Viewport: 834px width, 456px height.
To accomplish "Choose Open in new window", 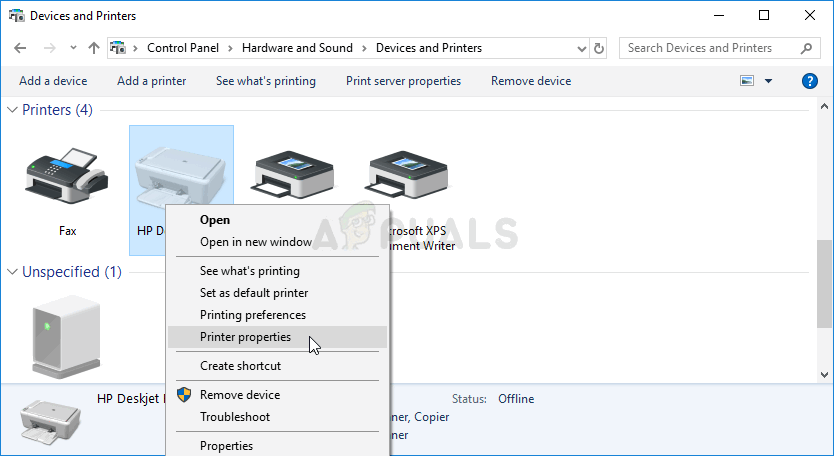I will (277, 242).
